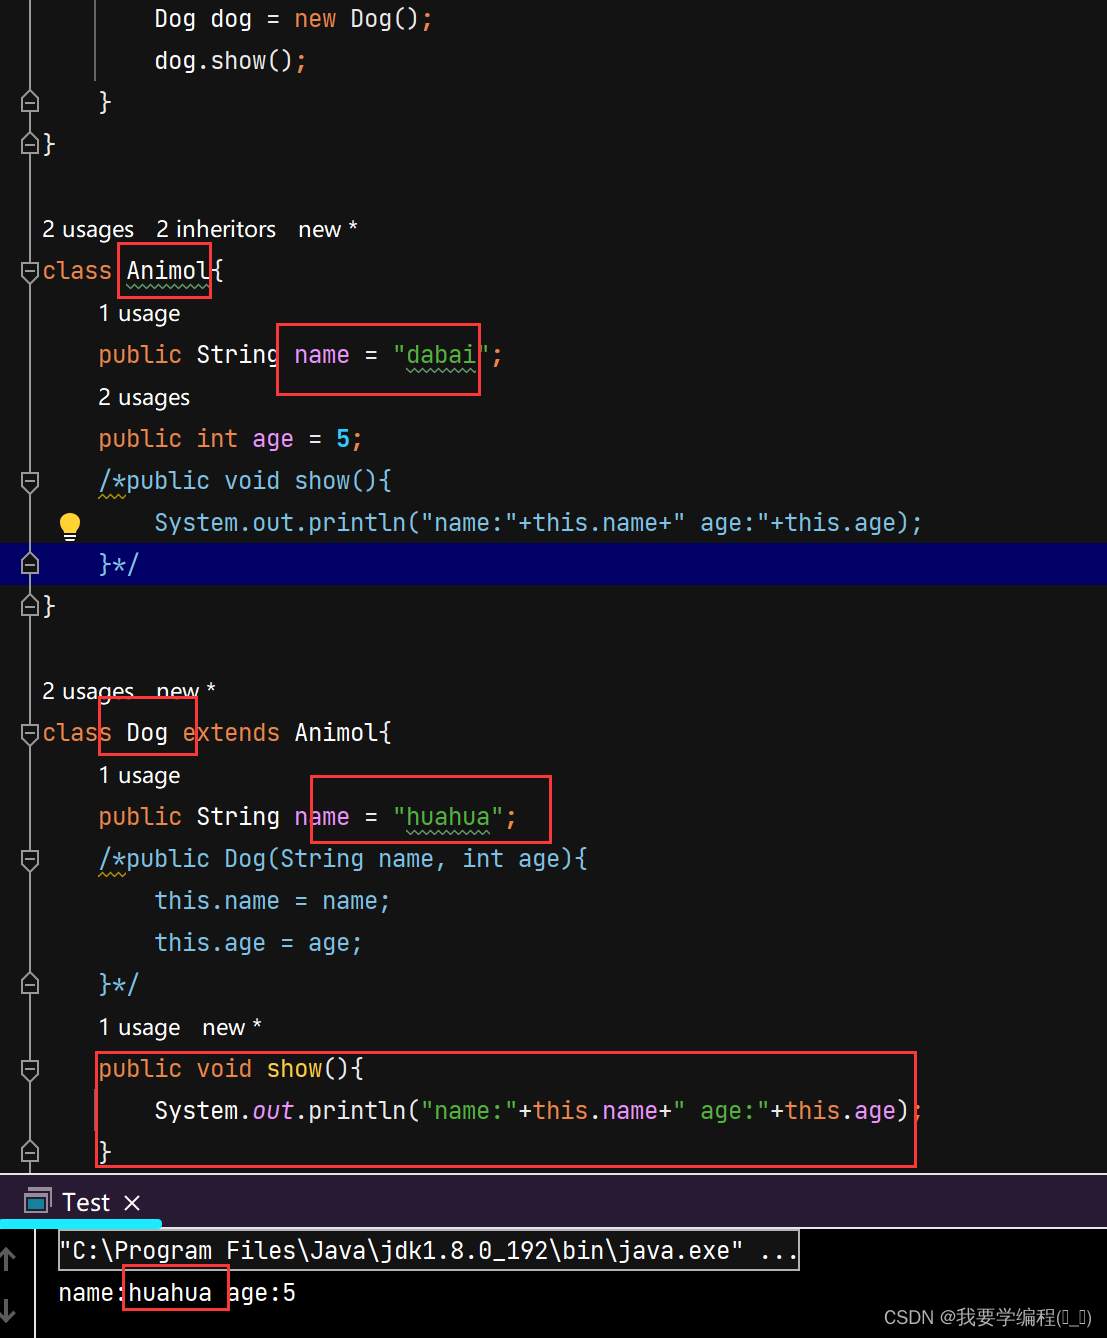The image size is (1107, 1338).
Task: Click the 'this.name = name;' commented line
Action: tap(272, 901)
